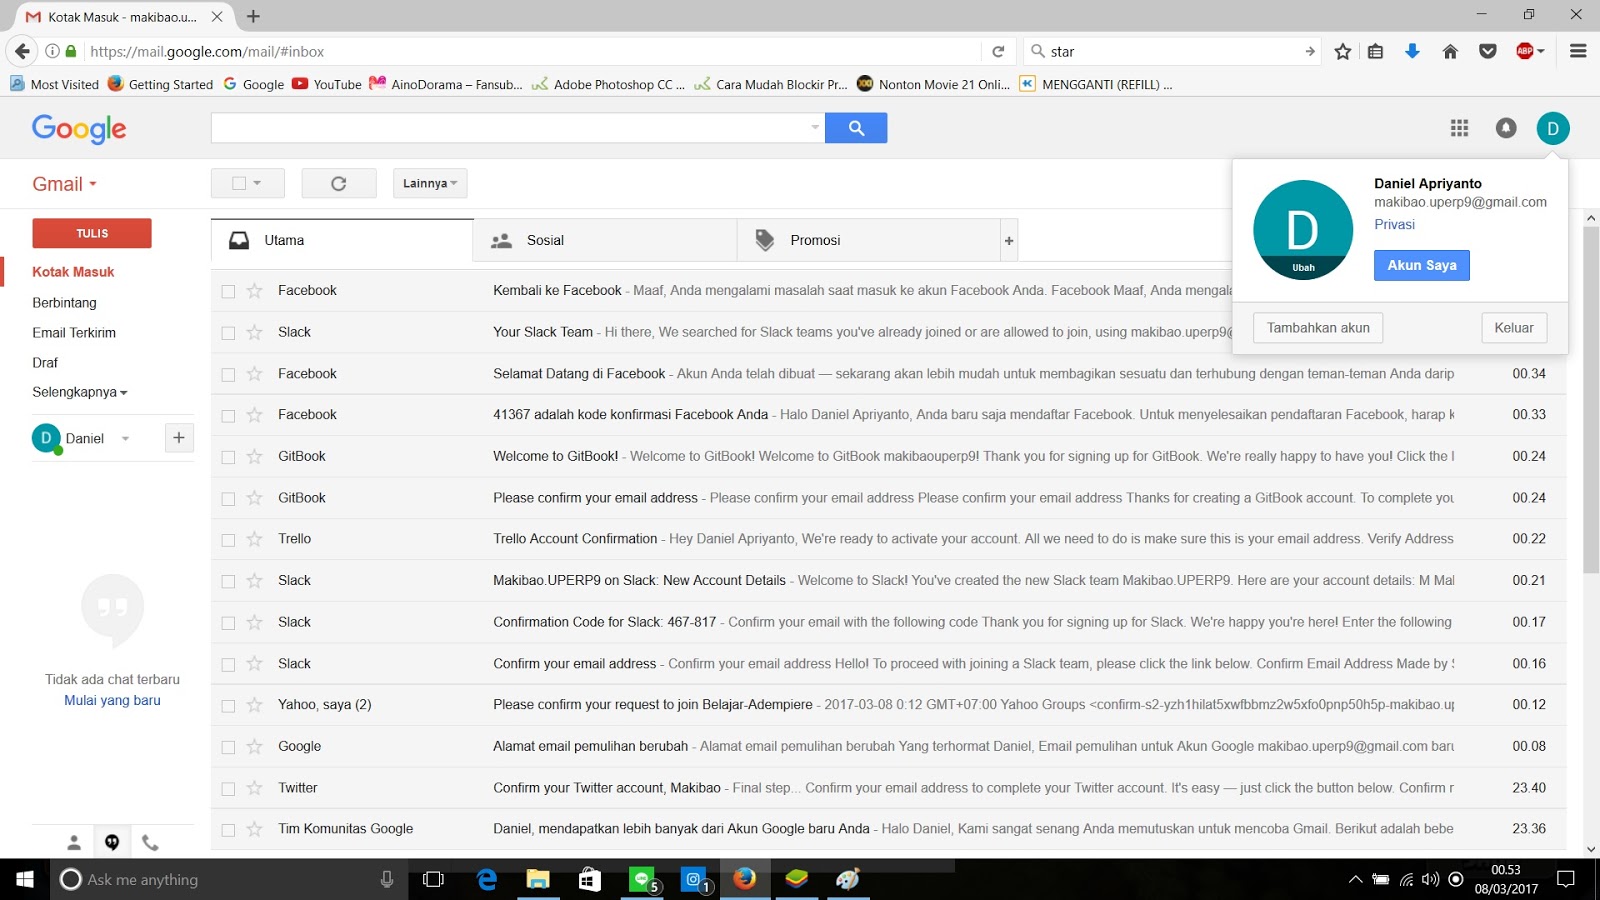Viewport: 1600px width, 900px height.
Task: Star the Trello Account Confirmation email
Action: [255, 539]
